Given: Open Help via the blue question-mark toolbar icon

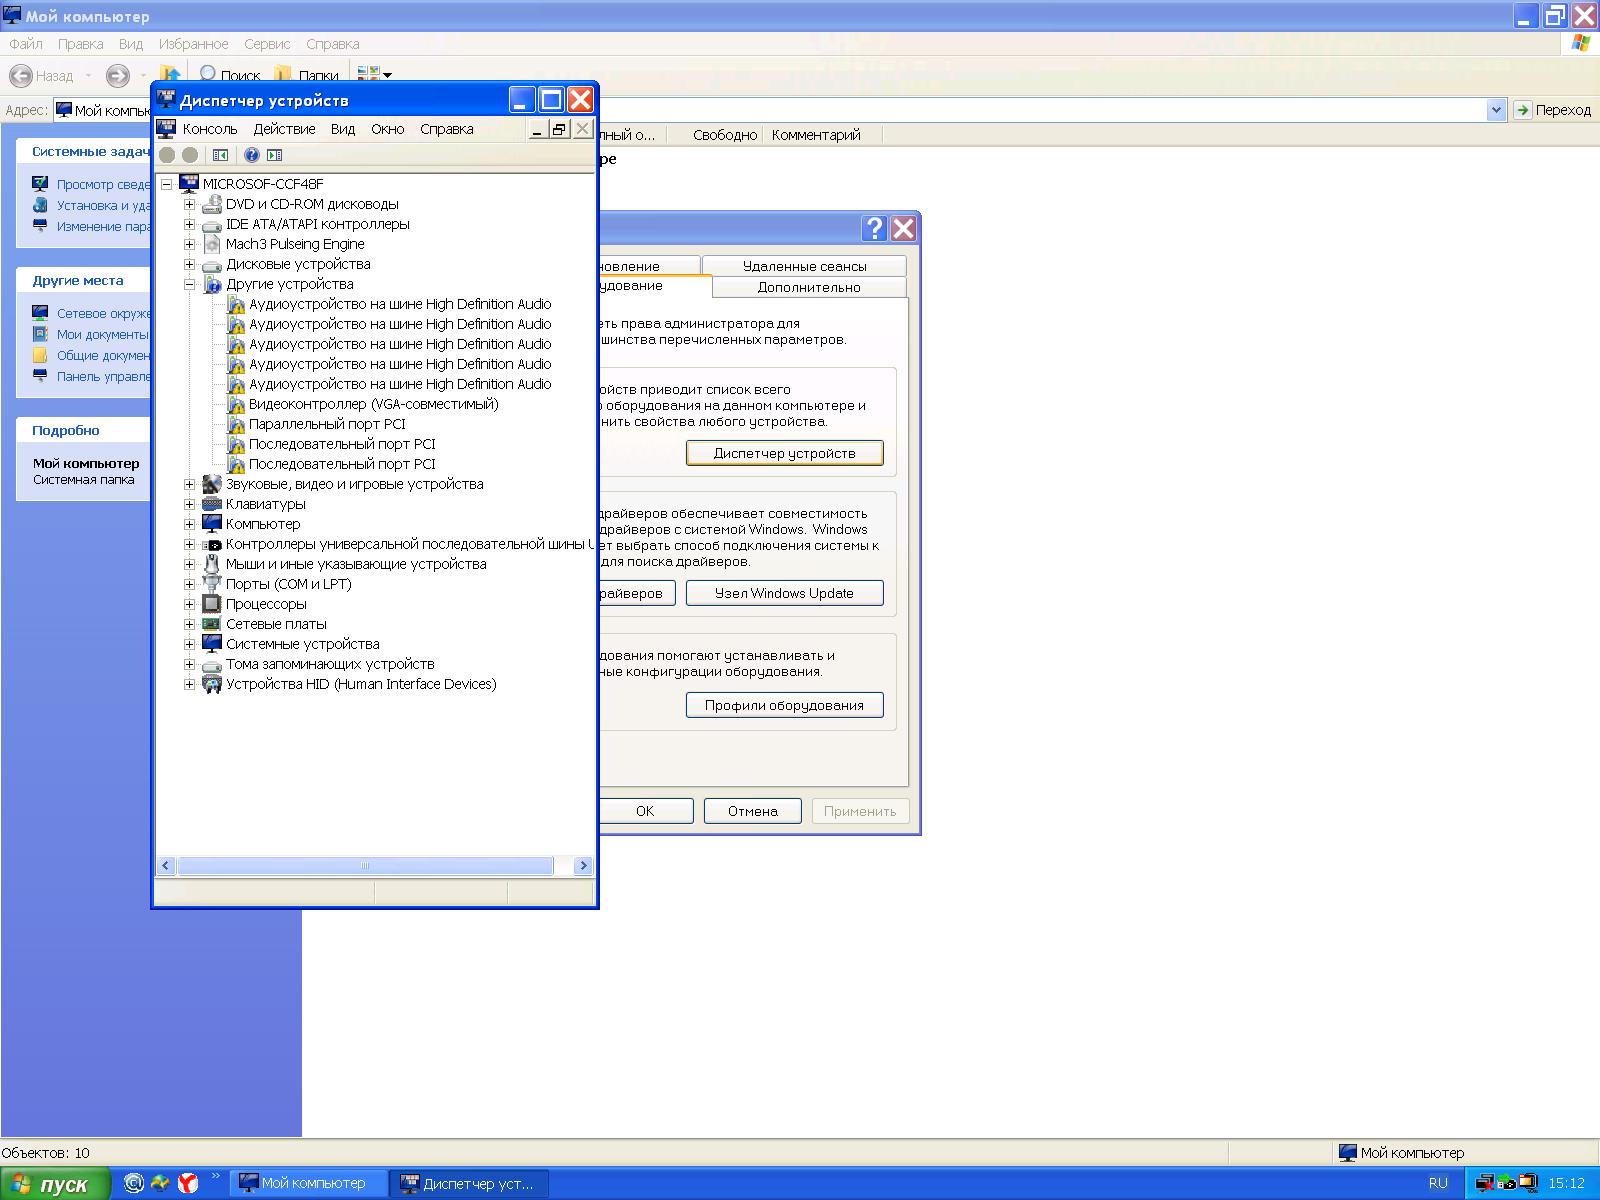Looking at the screenshot, I should [252, 155].
